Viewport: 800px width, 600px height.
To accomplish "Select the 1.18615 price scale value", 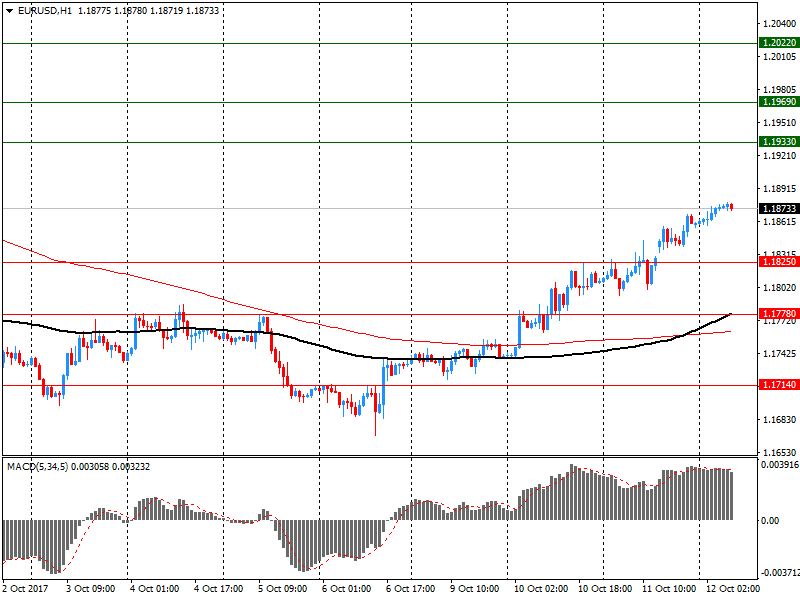I will [x=780, y=221].
